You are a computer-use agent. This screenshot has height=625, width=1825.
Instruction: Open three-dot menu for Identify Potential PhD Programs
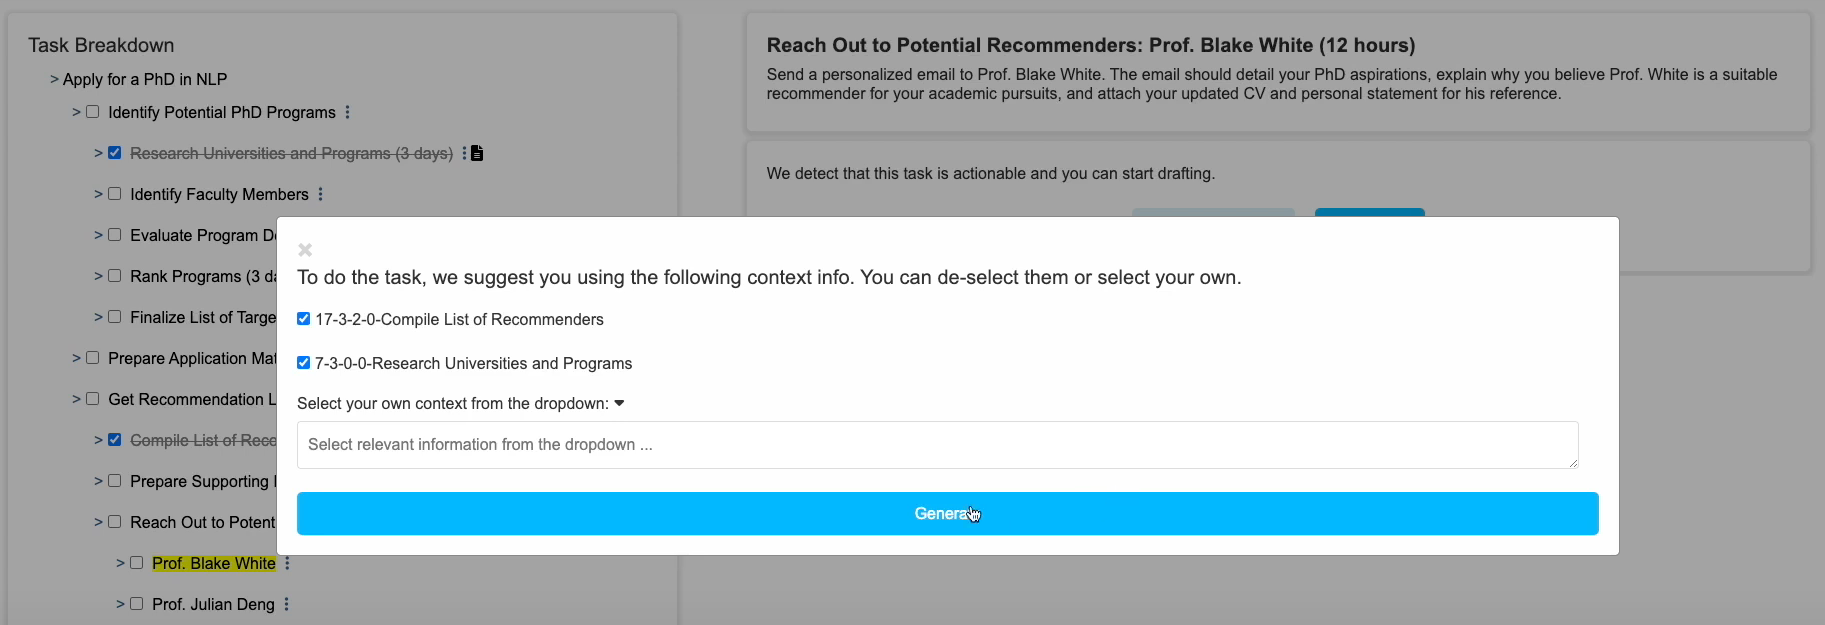point(347,112)
